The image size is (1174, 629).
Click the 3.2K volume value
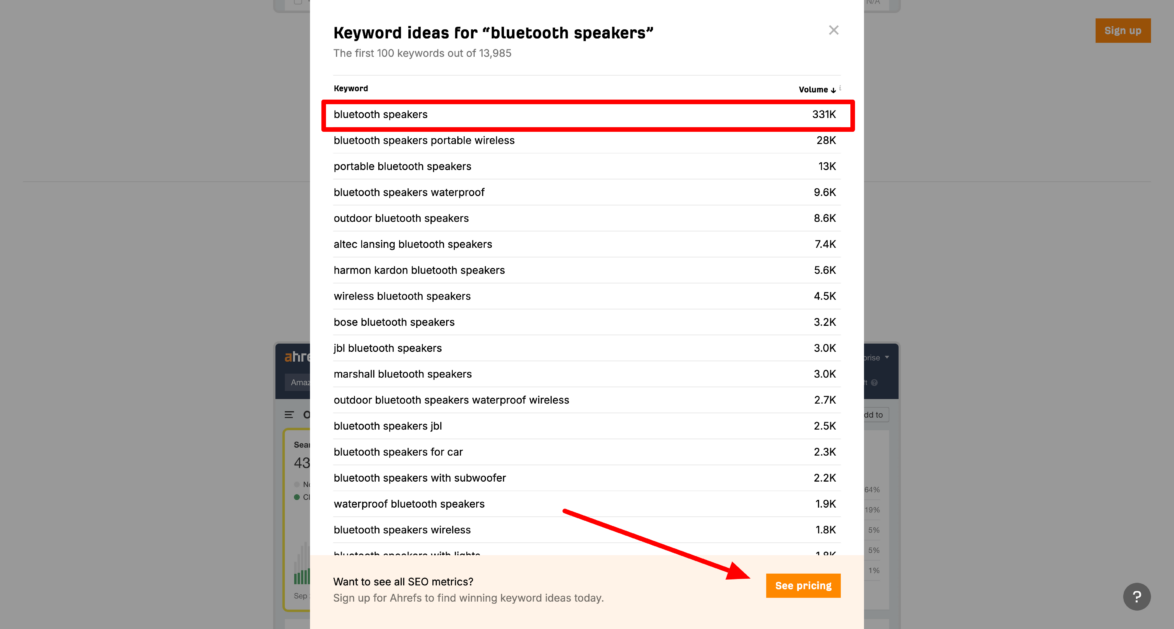(824, 322)
